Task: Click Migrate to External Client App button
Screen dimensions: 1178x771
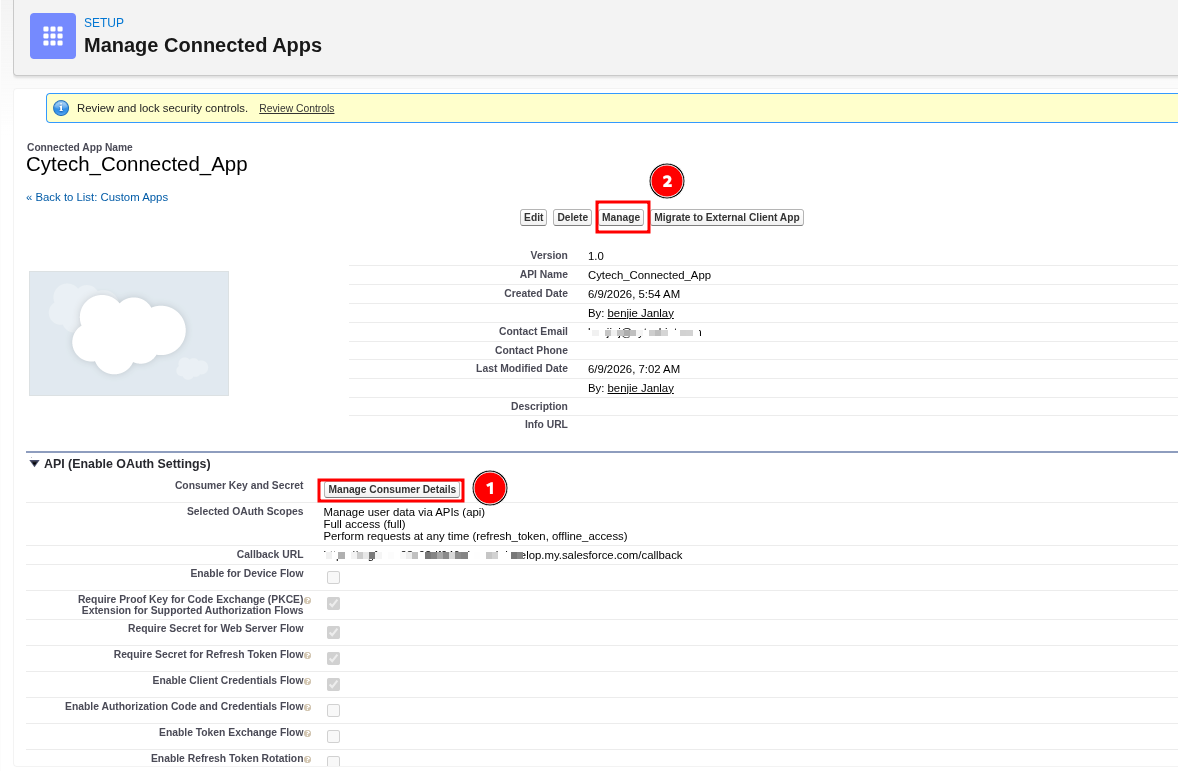Action: point(726,217)
